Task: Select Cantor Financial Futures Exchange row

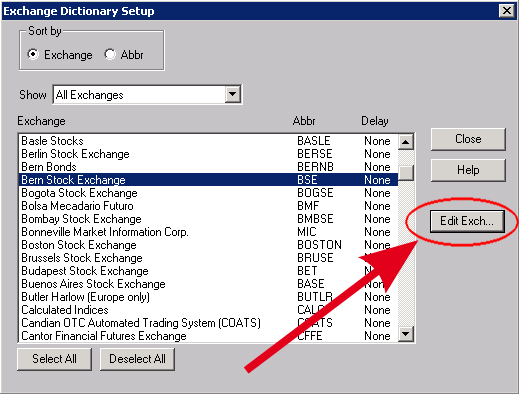Action: pyautogui.click(x=209, y=336)
